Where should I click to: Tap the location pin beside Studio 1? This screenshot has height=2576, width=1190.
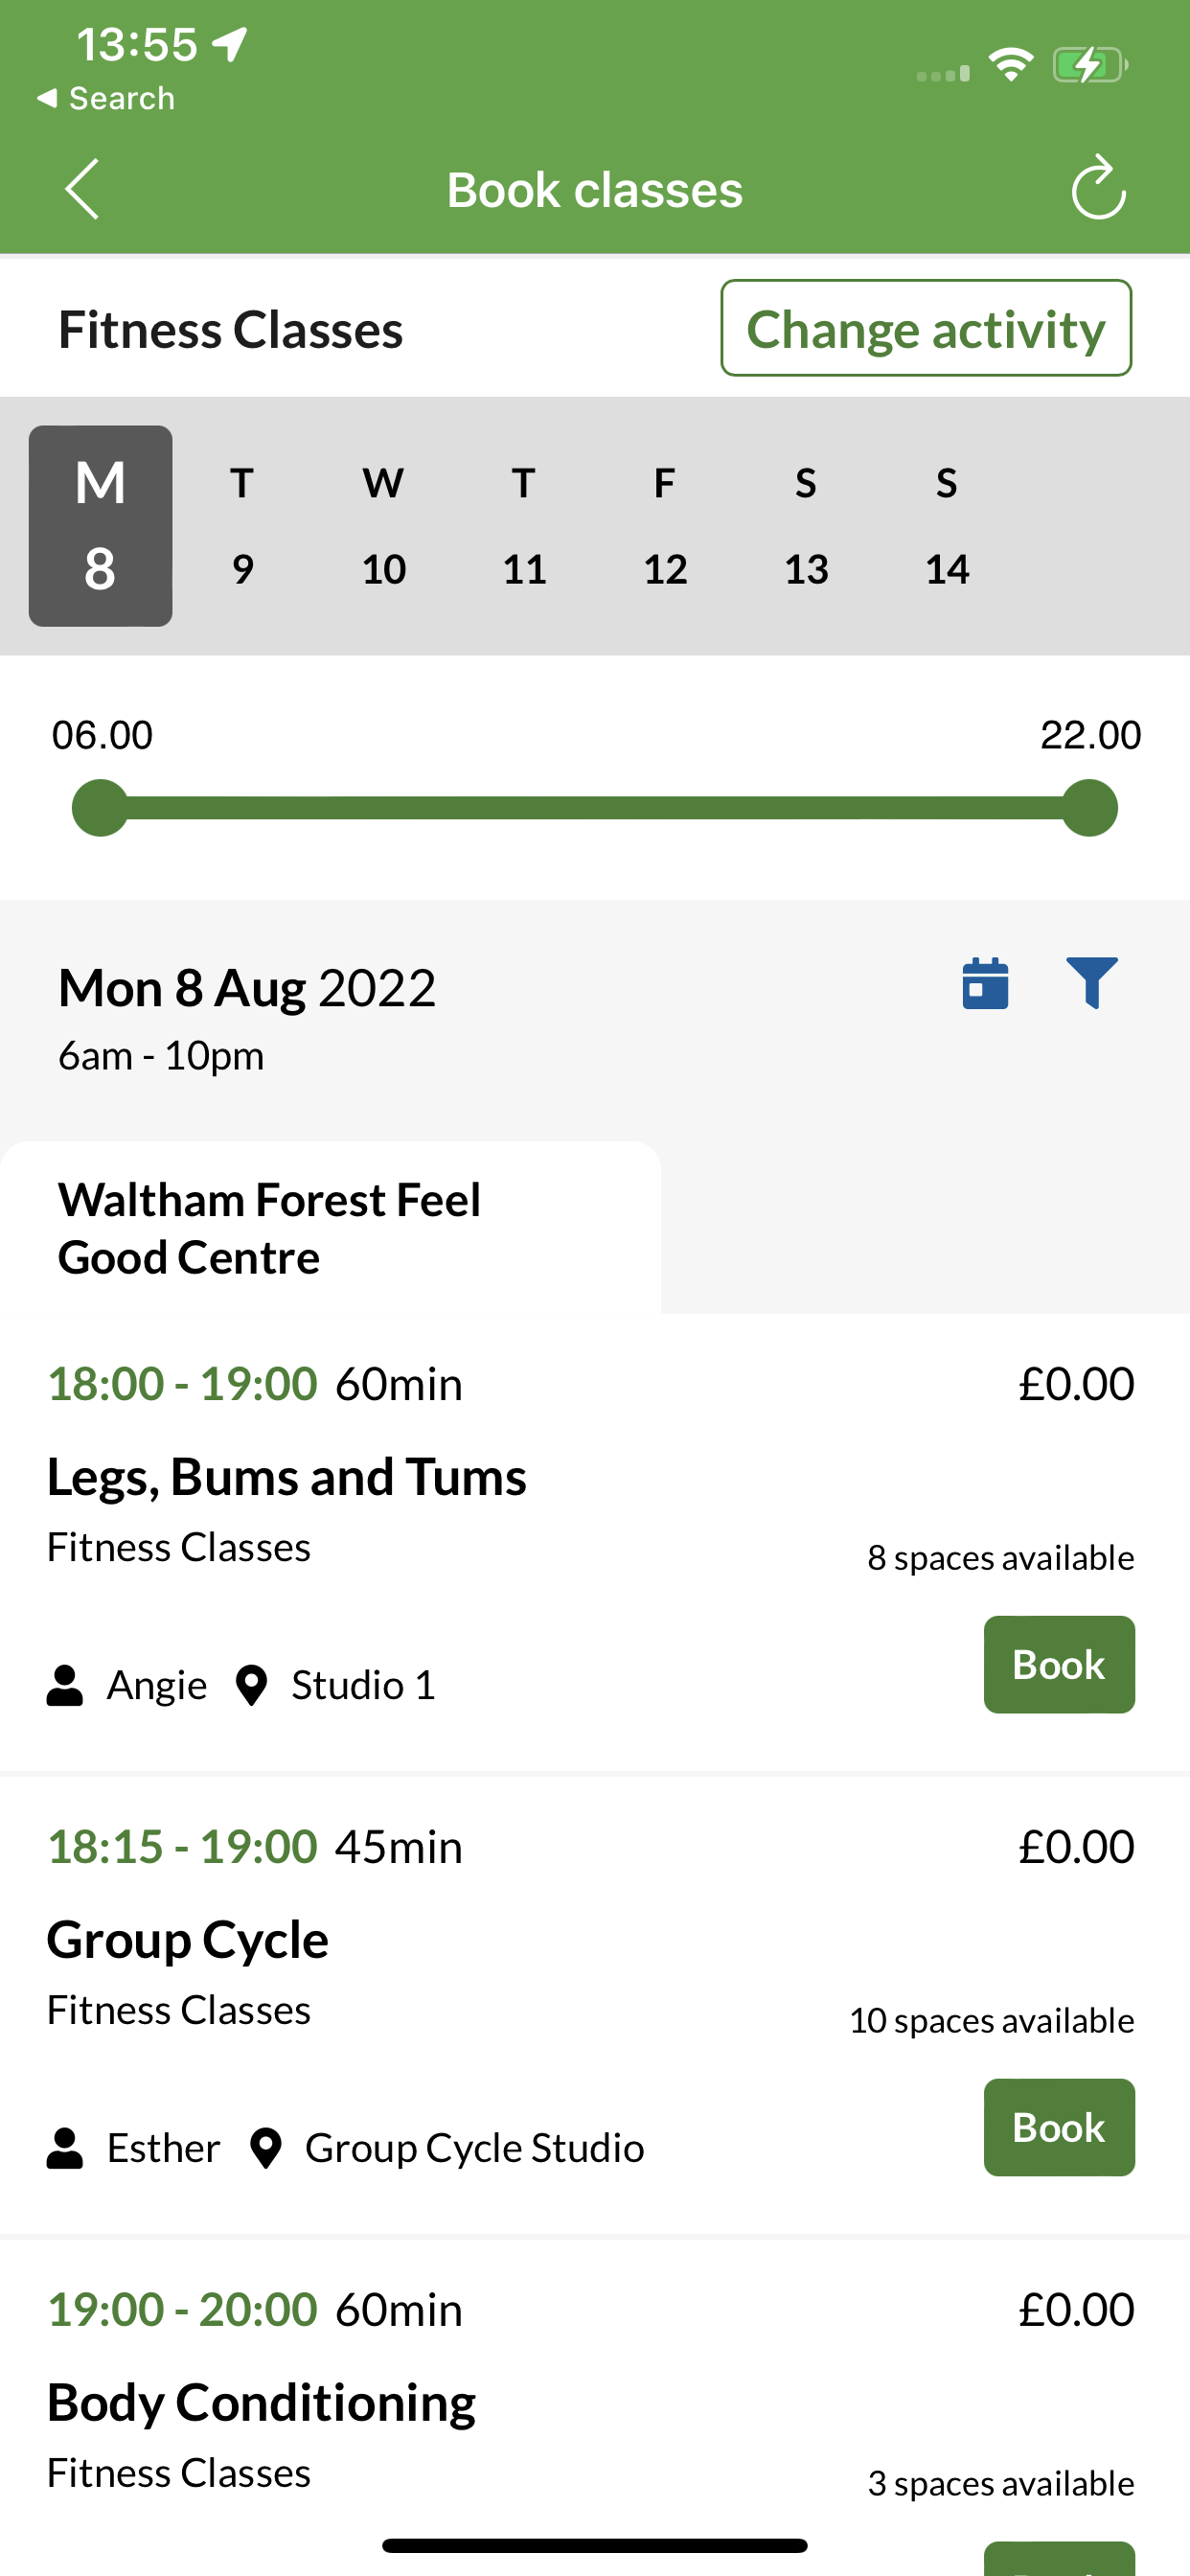click(251, 1685)
